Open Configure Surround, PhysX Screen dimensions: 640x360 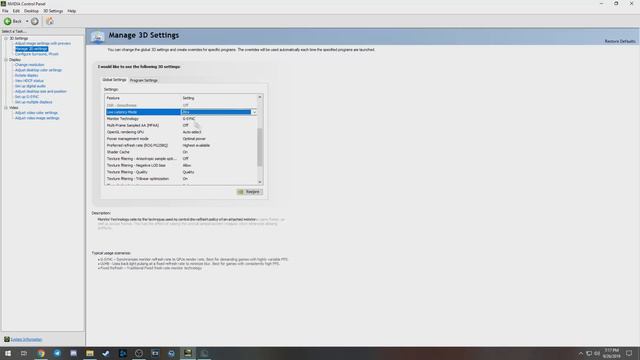click(x=37, y=54)
